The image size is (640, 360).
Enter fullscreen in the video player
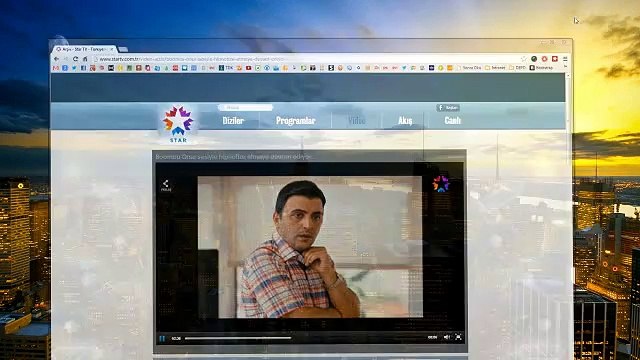(458, 337)
